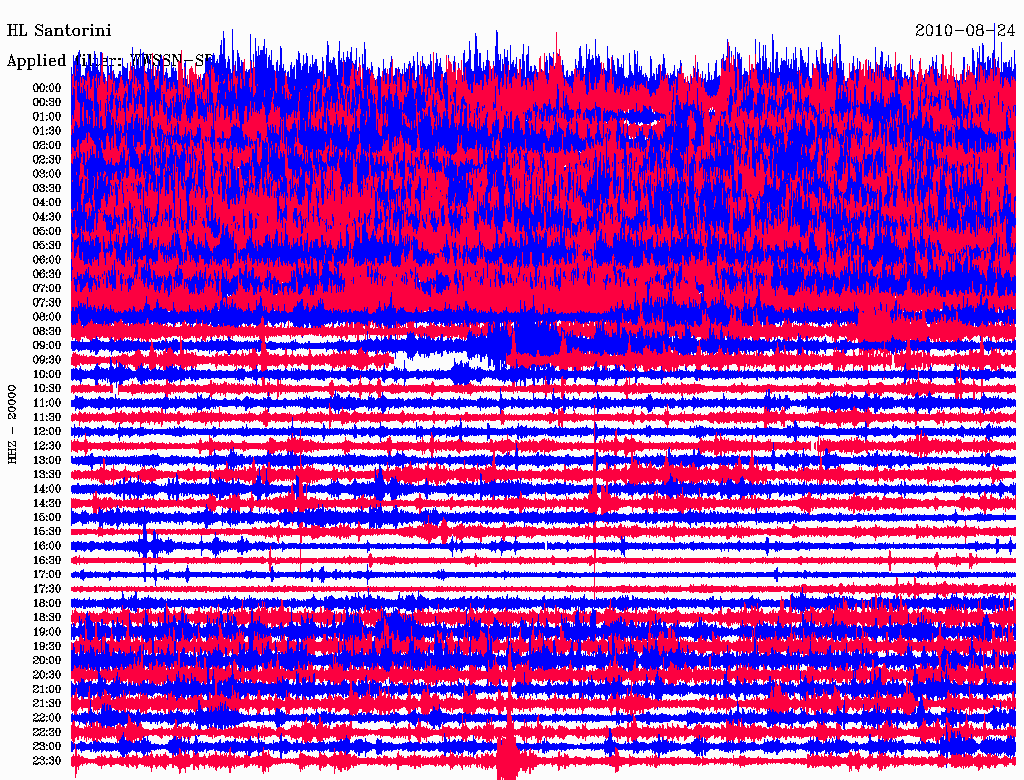Click the 09:30 time row label
Image resolution: width=1024 pixels, height=780 pixels.
(x=47, y=360)
